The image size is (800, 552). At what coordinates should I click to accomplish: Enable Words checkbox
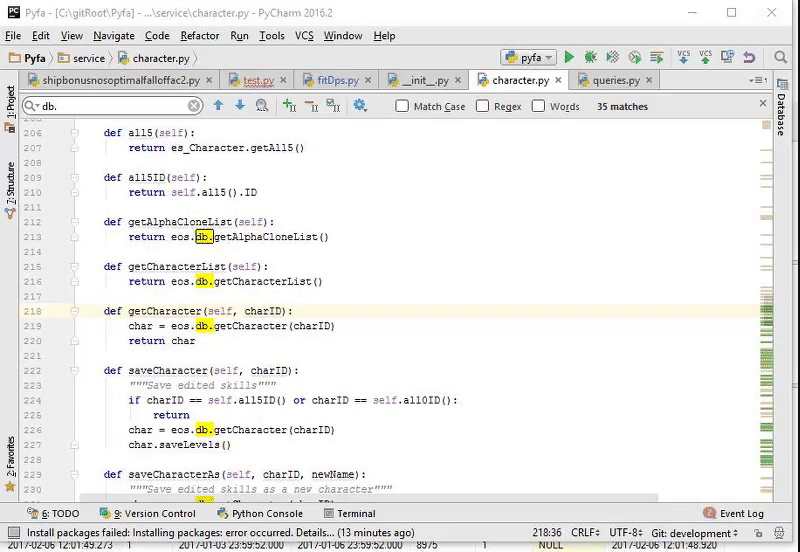(538, 106)
